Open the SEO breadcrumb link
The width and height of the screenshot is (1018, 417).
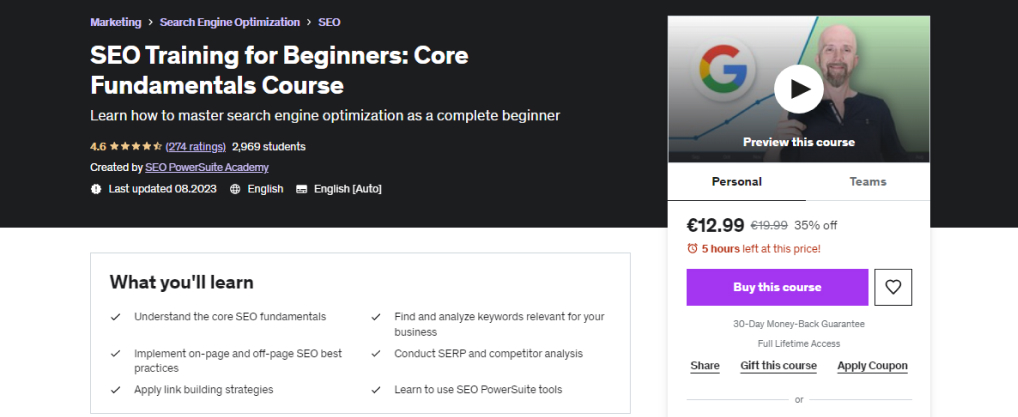(x=329, y=22)
